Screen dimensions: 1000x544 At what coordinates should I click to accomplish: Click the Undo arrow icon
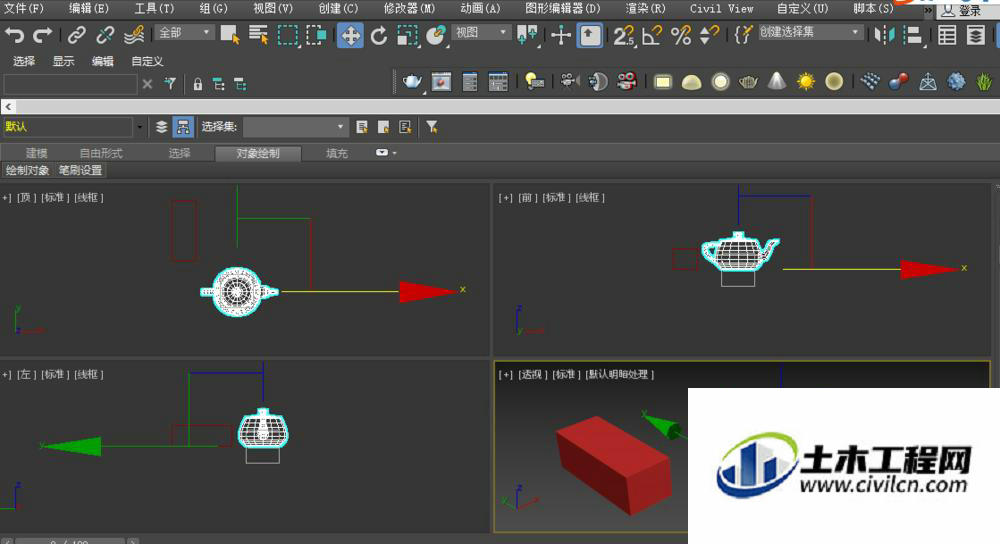[x=14, y=35]
